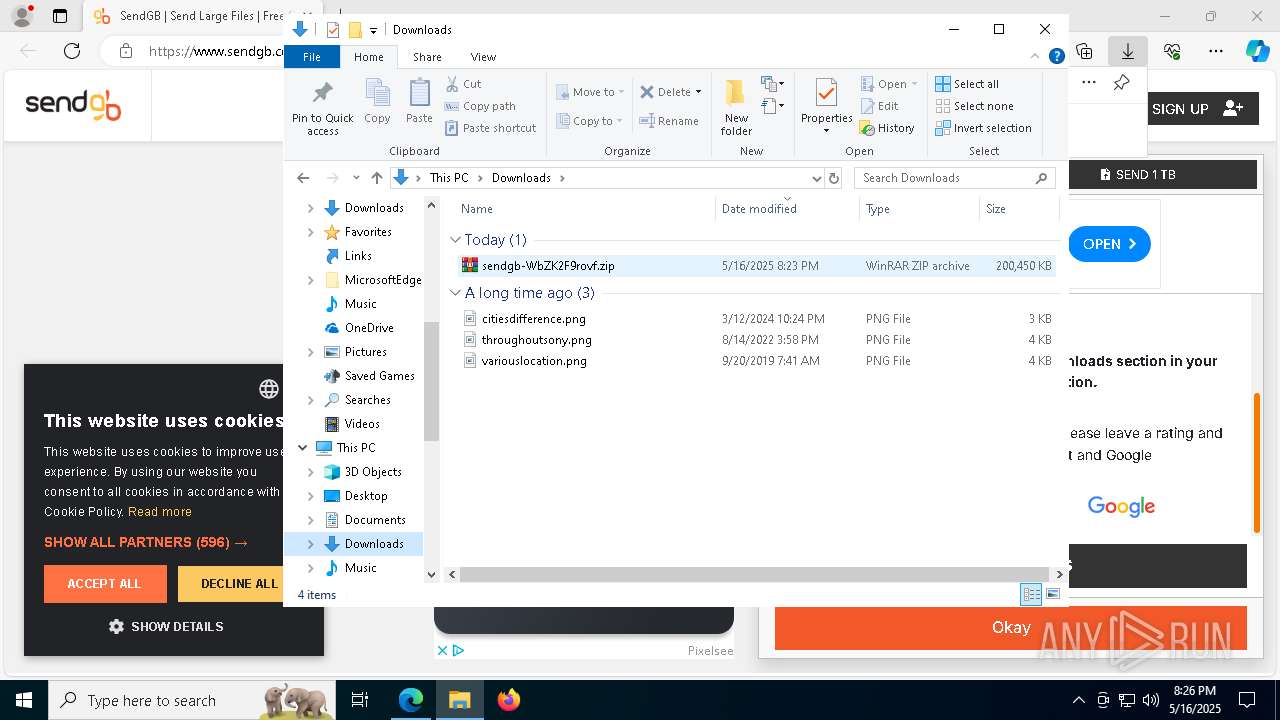Screen dimensions: 1280x720
Task: Click Invert selection
Action: click(983, 128)
